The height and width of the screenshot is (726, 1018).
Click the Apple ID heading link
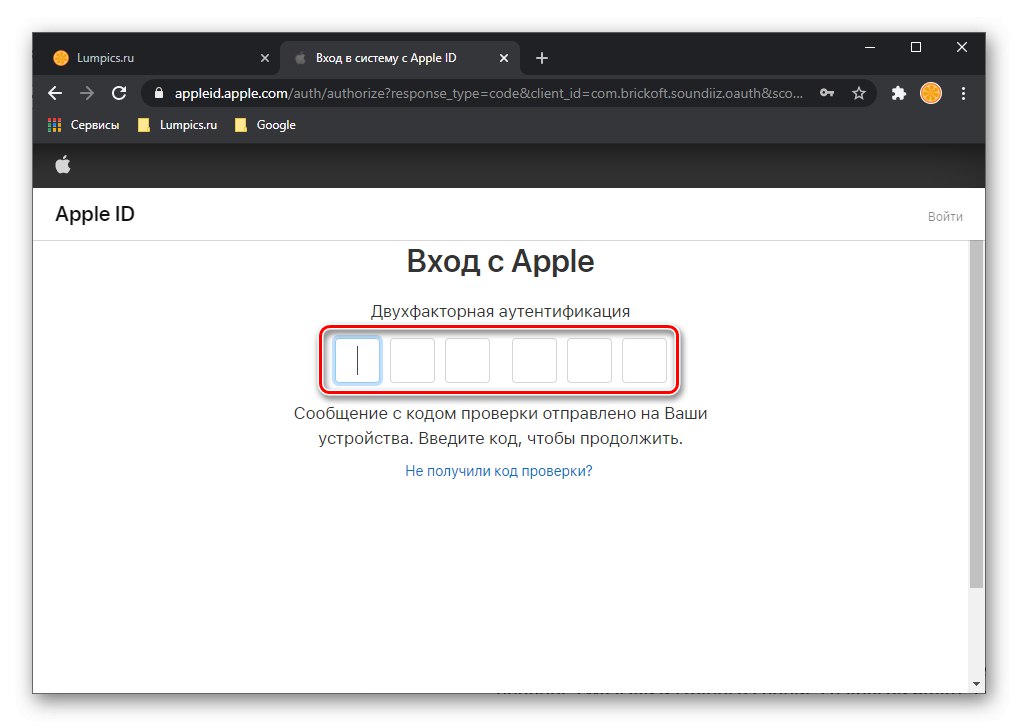point(95,214)
